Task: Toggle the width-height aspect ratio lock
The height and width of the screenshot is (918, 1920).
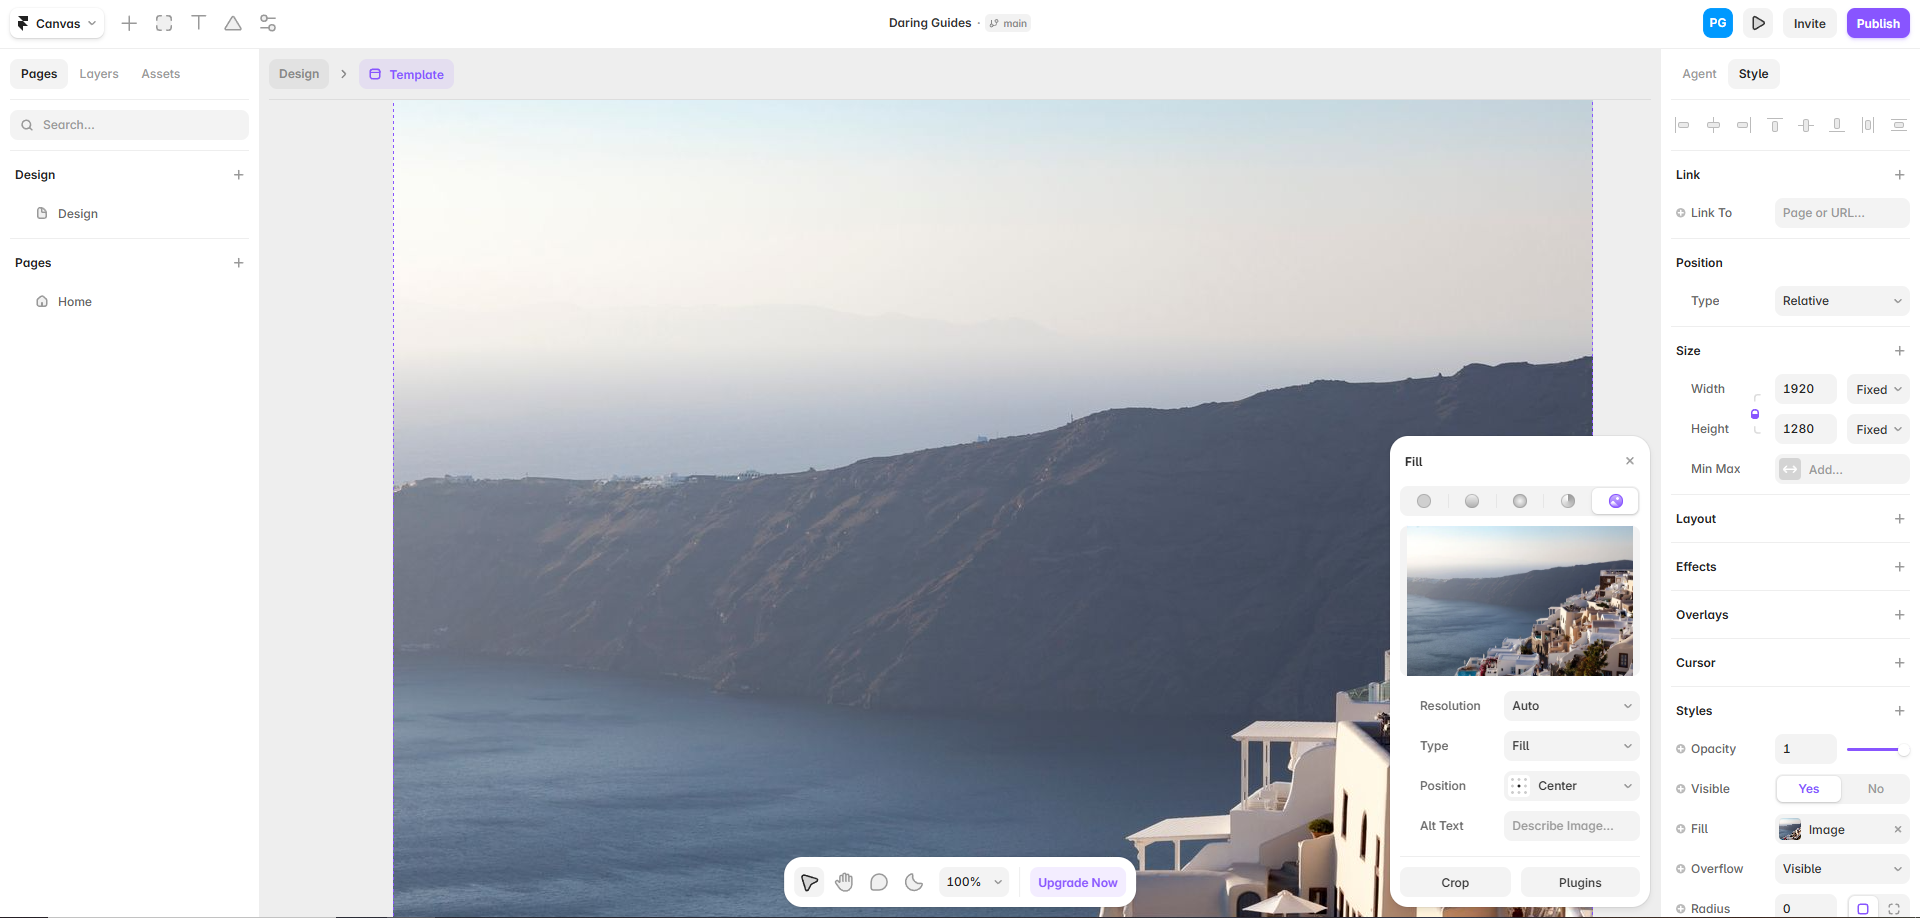Action: click(1755, 414)
